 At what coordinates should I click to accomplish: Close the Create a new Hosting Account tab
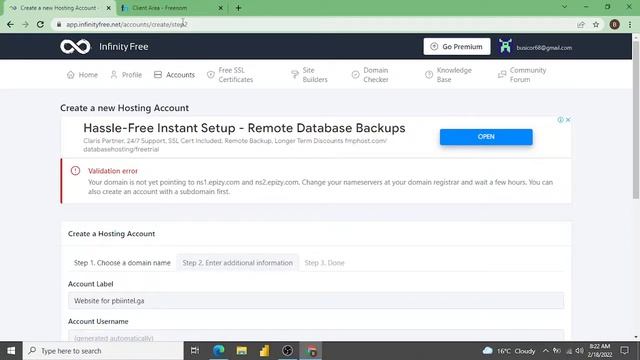click(x=109, y=8)
